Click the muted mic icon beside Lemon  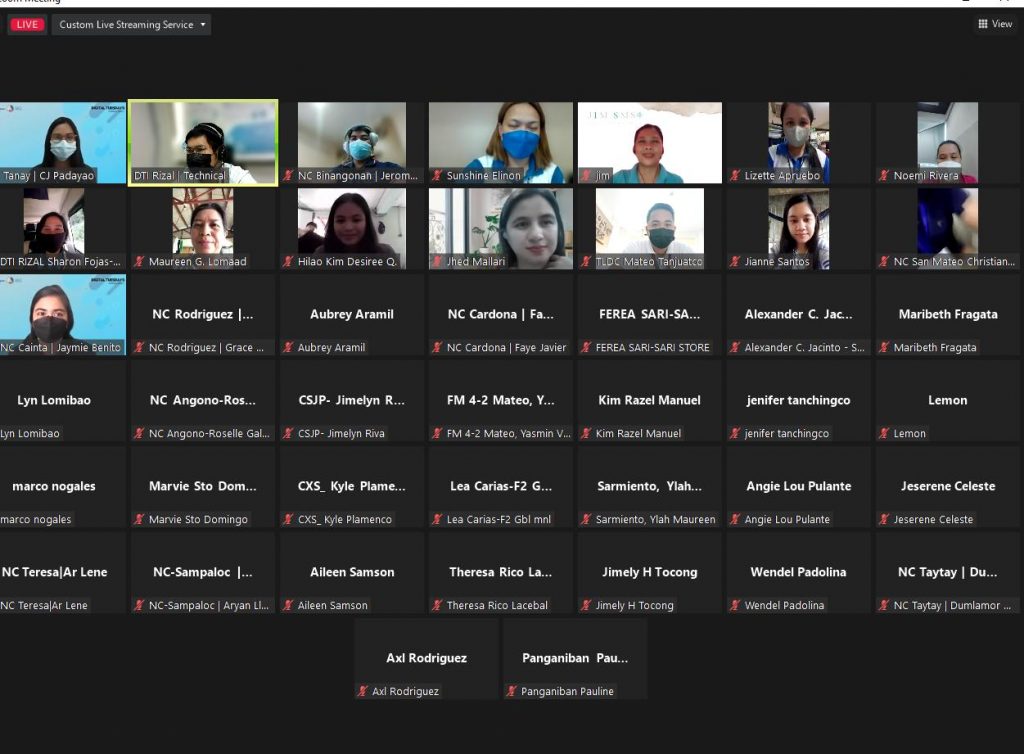click(x=884, y=434)
